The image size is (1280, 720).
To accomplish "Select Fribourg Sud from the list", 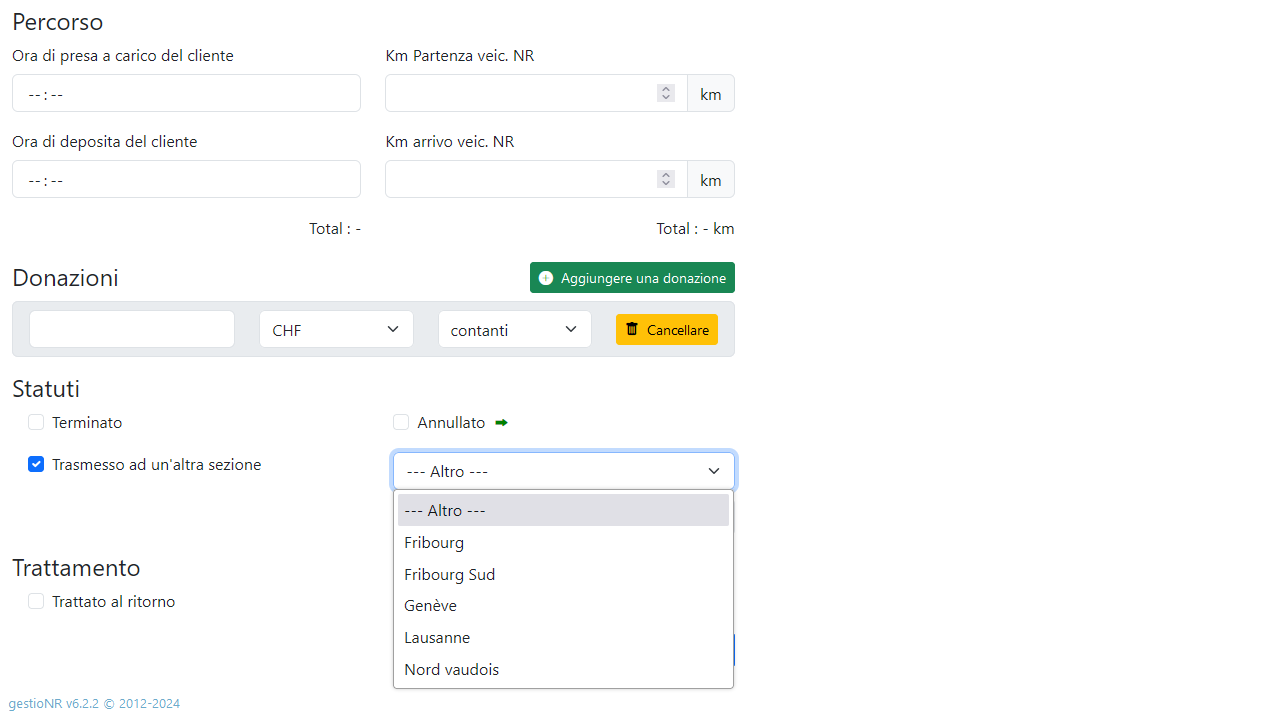I will pos(450,574).
